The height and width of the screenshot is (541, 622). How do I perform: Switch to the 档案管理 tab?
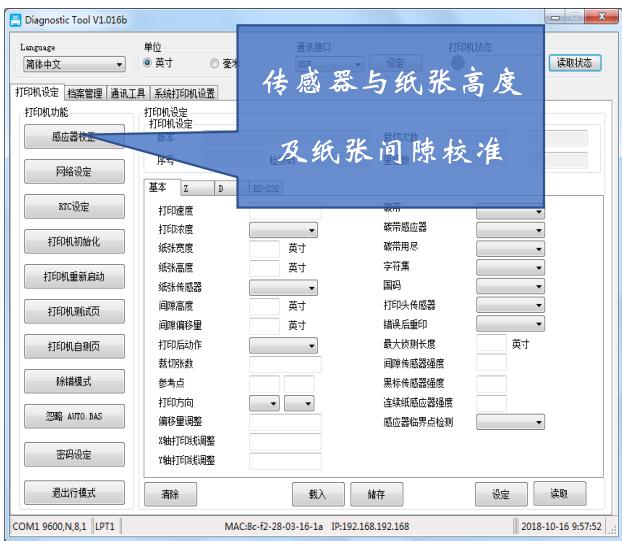[84, 93]
